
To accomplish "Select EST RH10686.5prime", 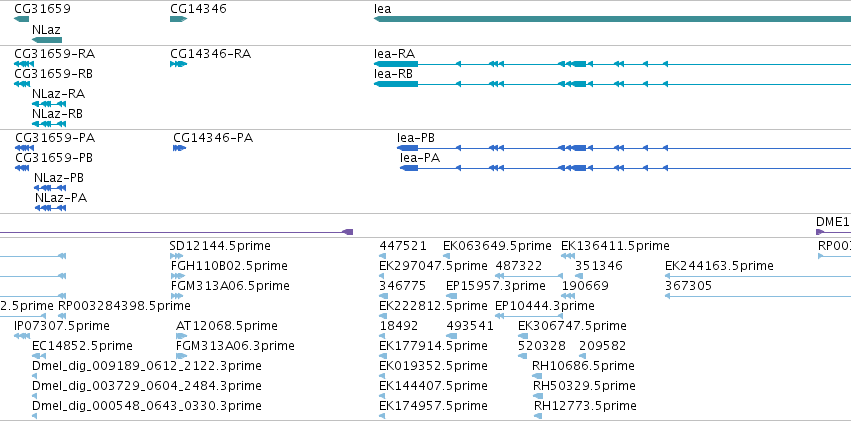I will tap(583, 366).
